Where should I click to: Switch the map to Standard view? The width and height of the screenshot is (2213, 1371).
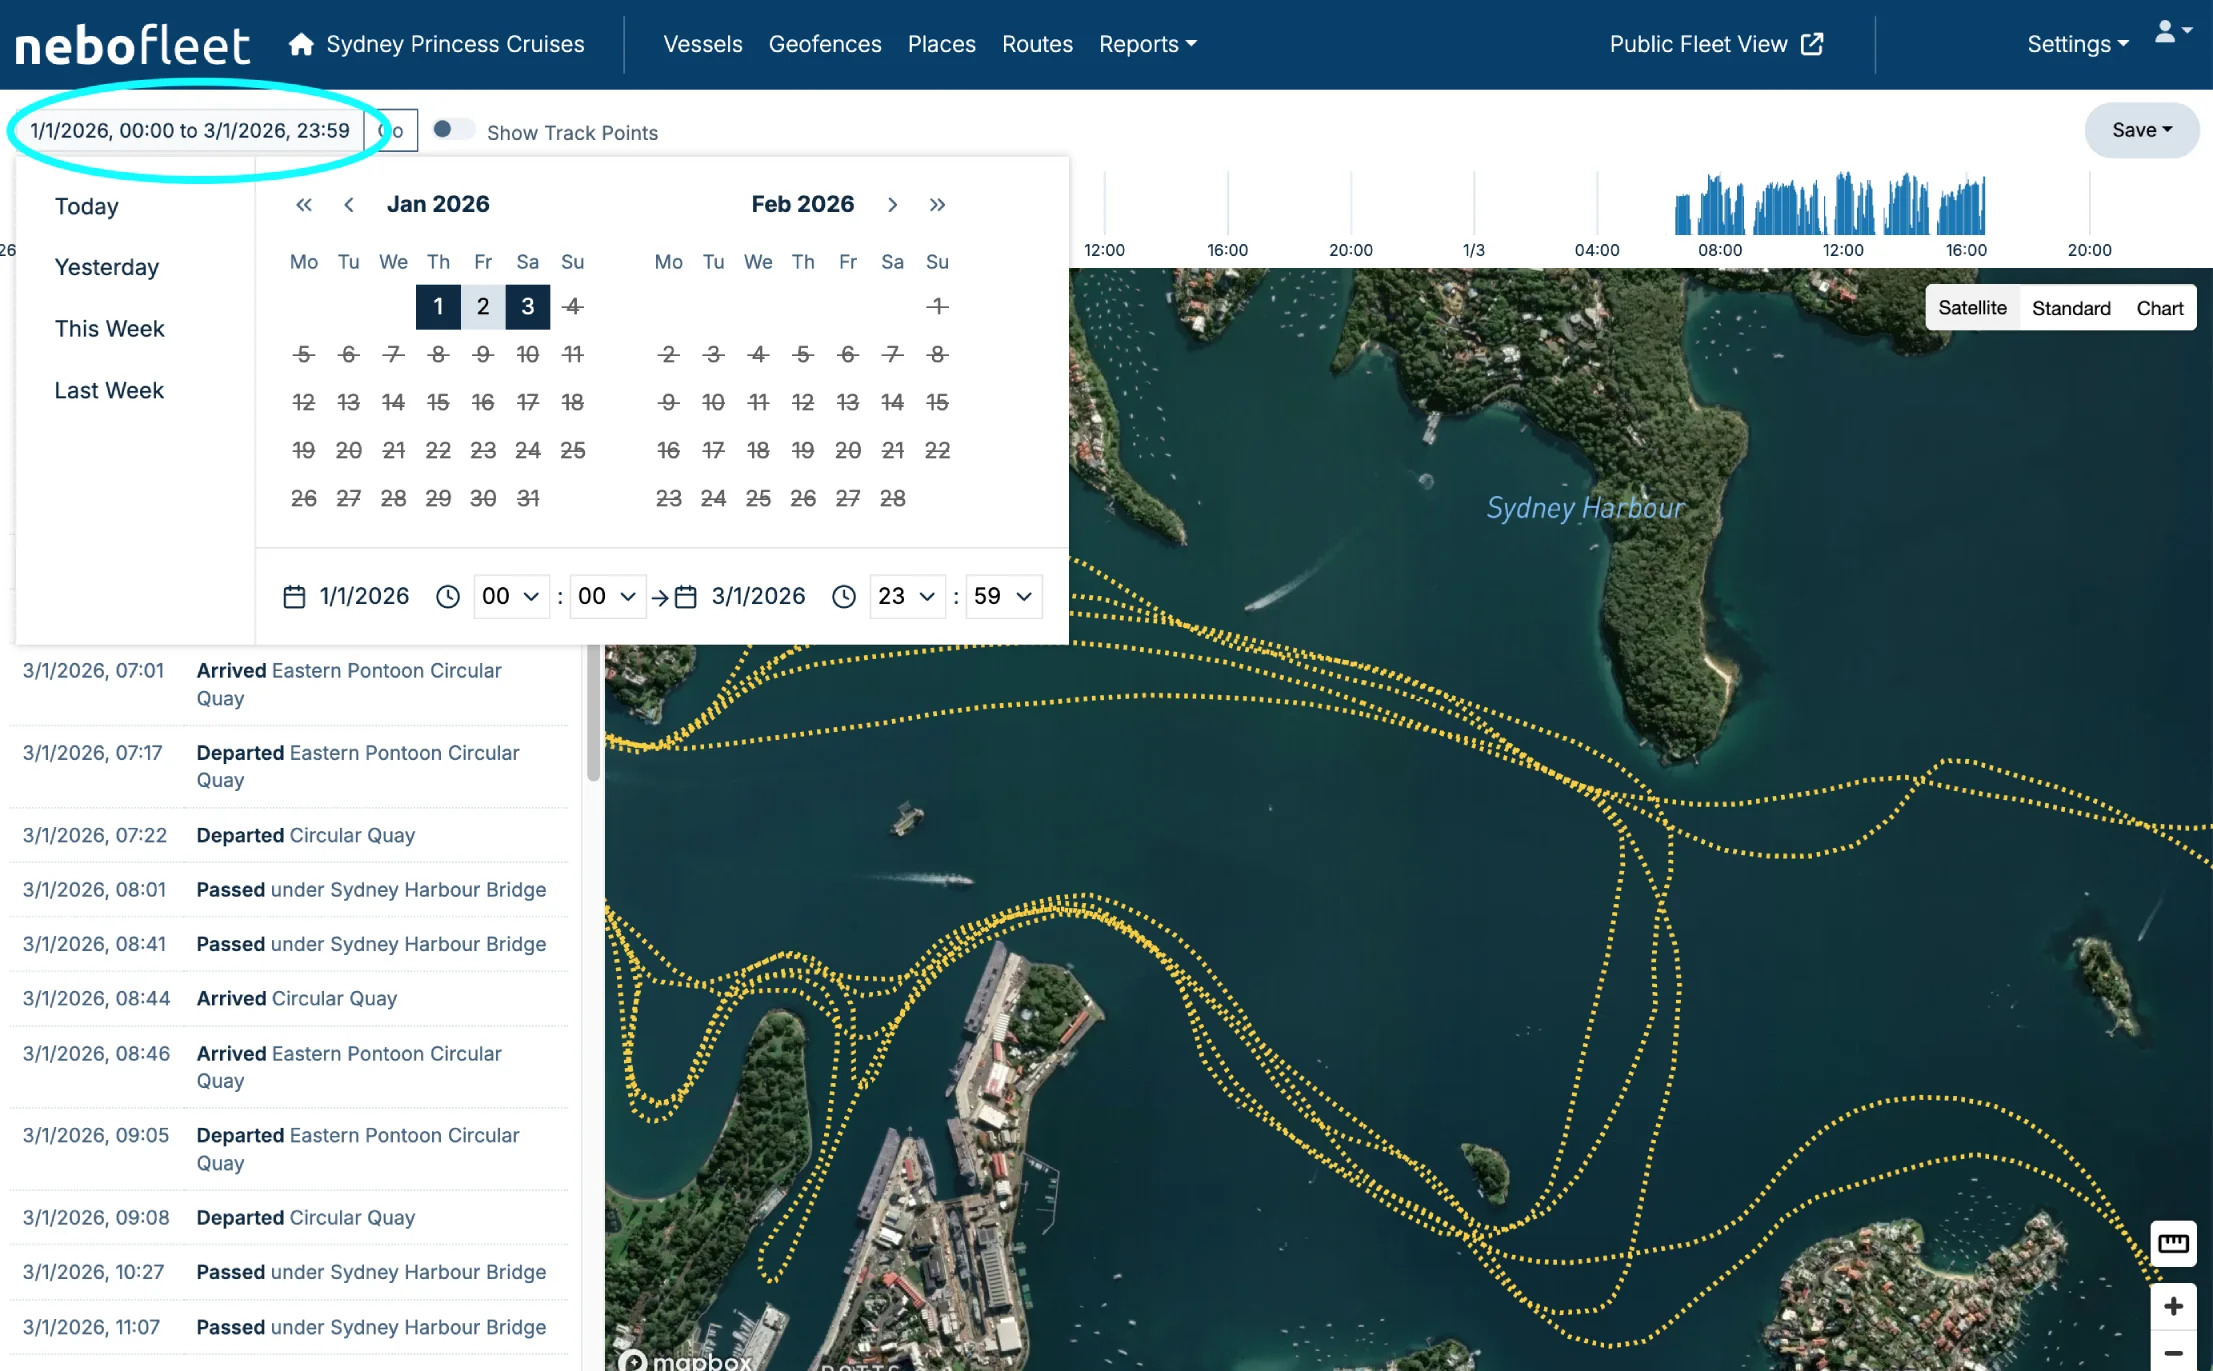[x=2070, y=308]
